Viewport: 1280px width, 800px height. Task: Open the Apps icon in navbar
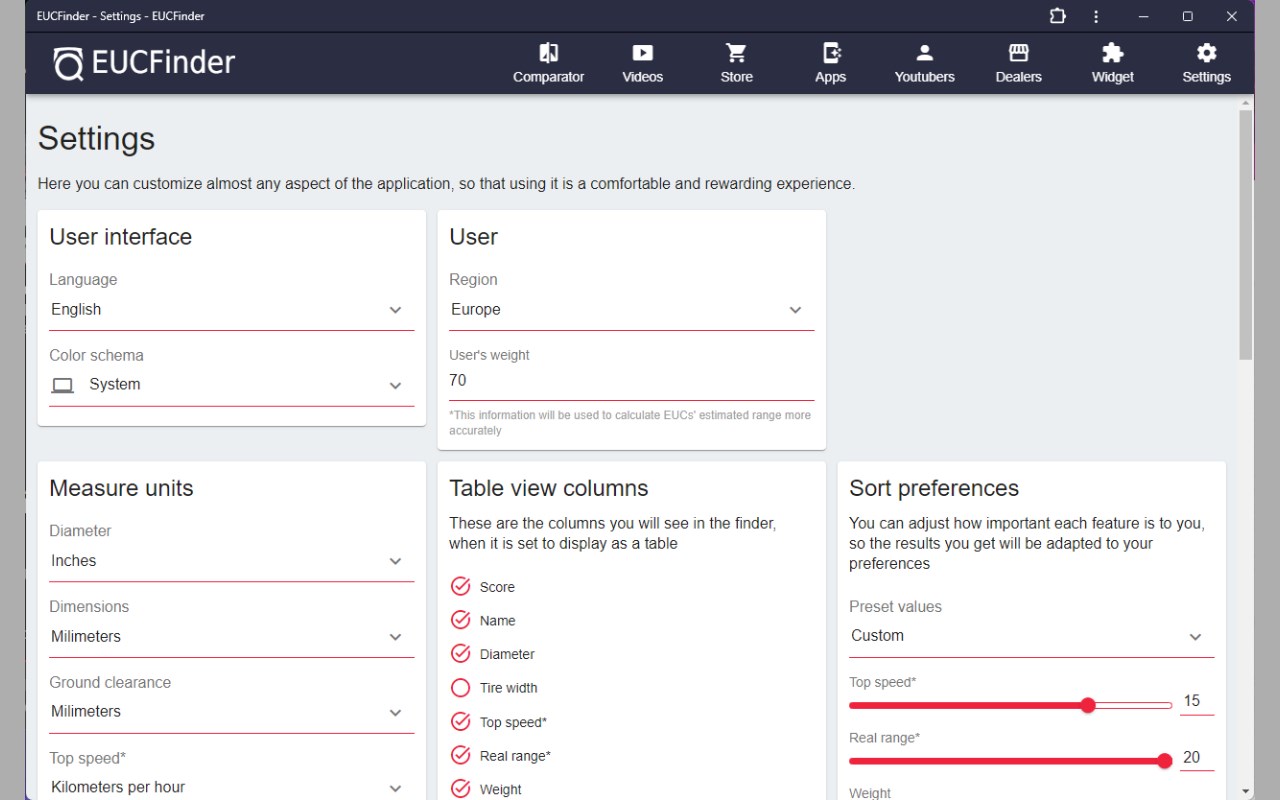tap(830, 53)
